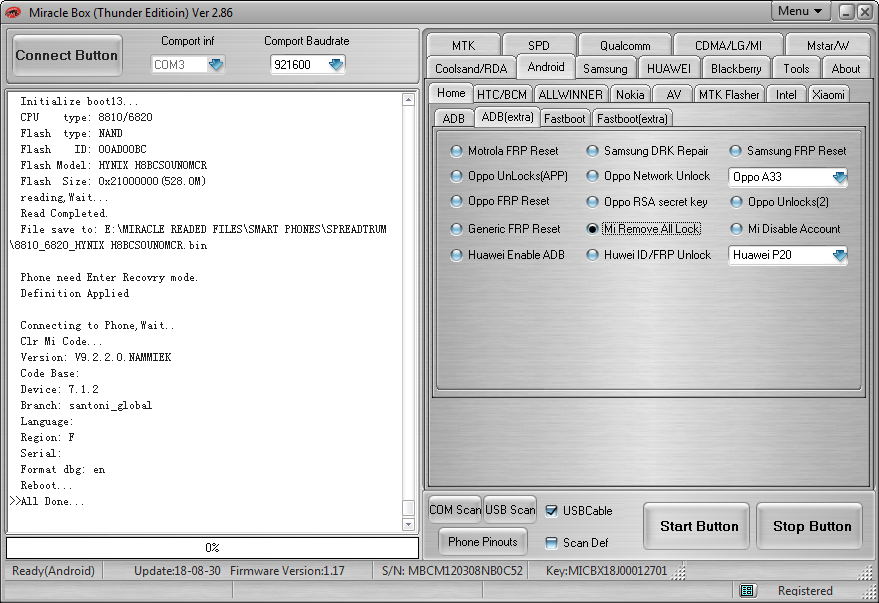Open the MTK Flasher sub-tab
The height and width of the screenshot is (603, 879).
pyautogui.click(x=729, y=95)
